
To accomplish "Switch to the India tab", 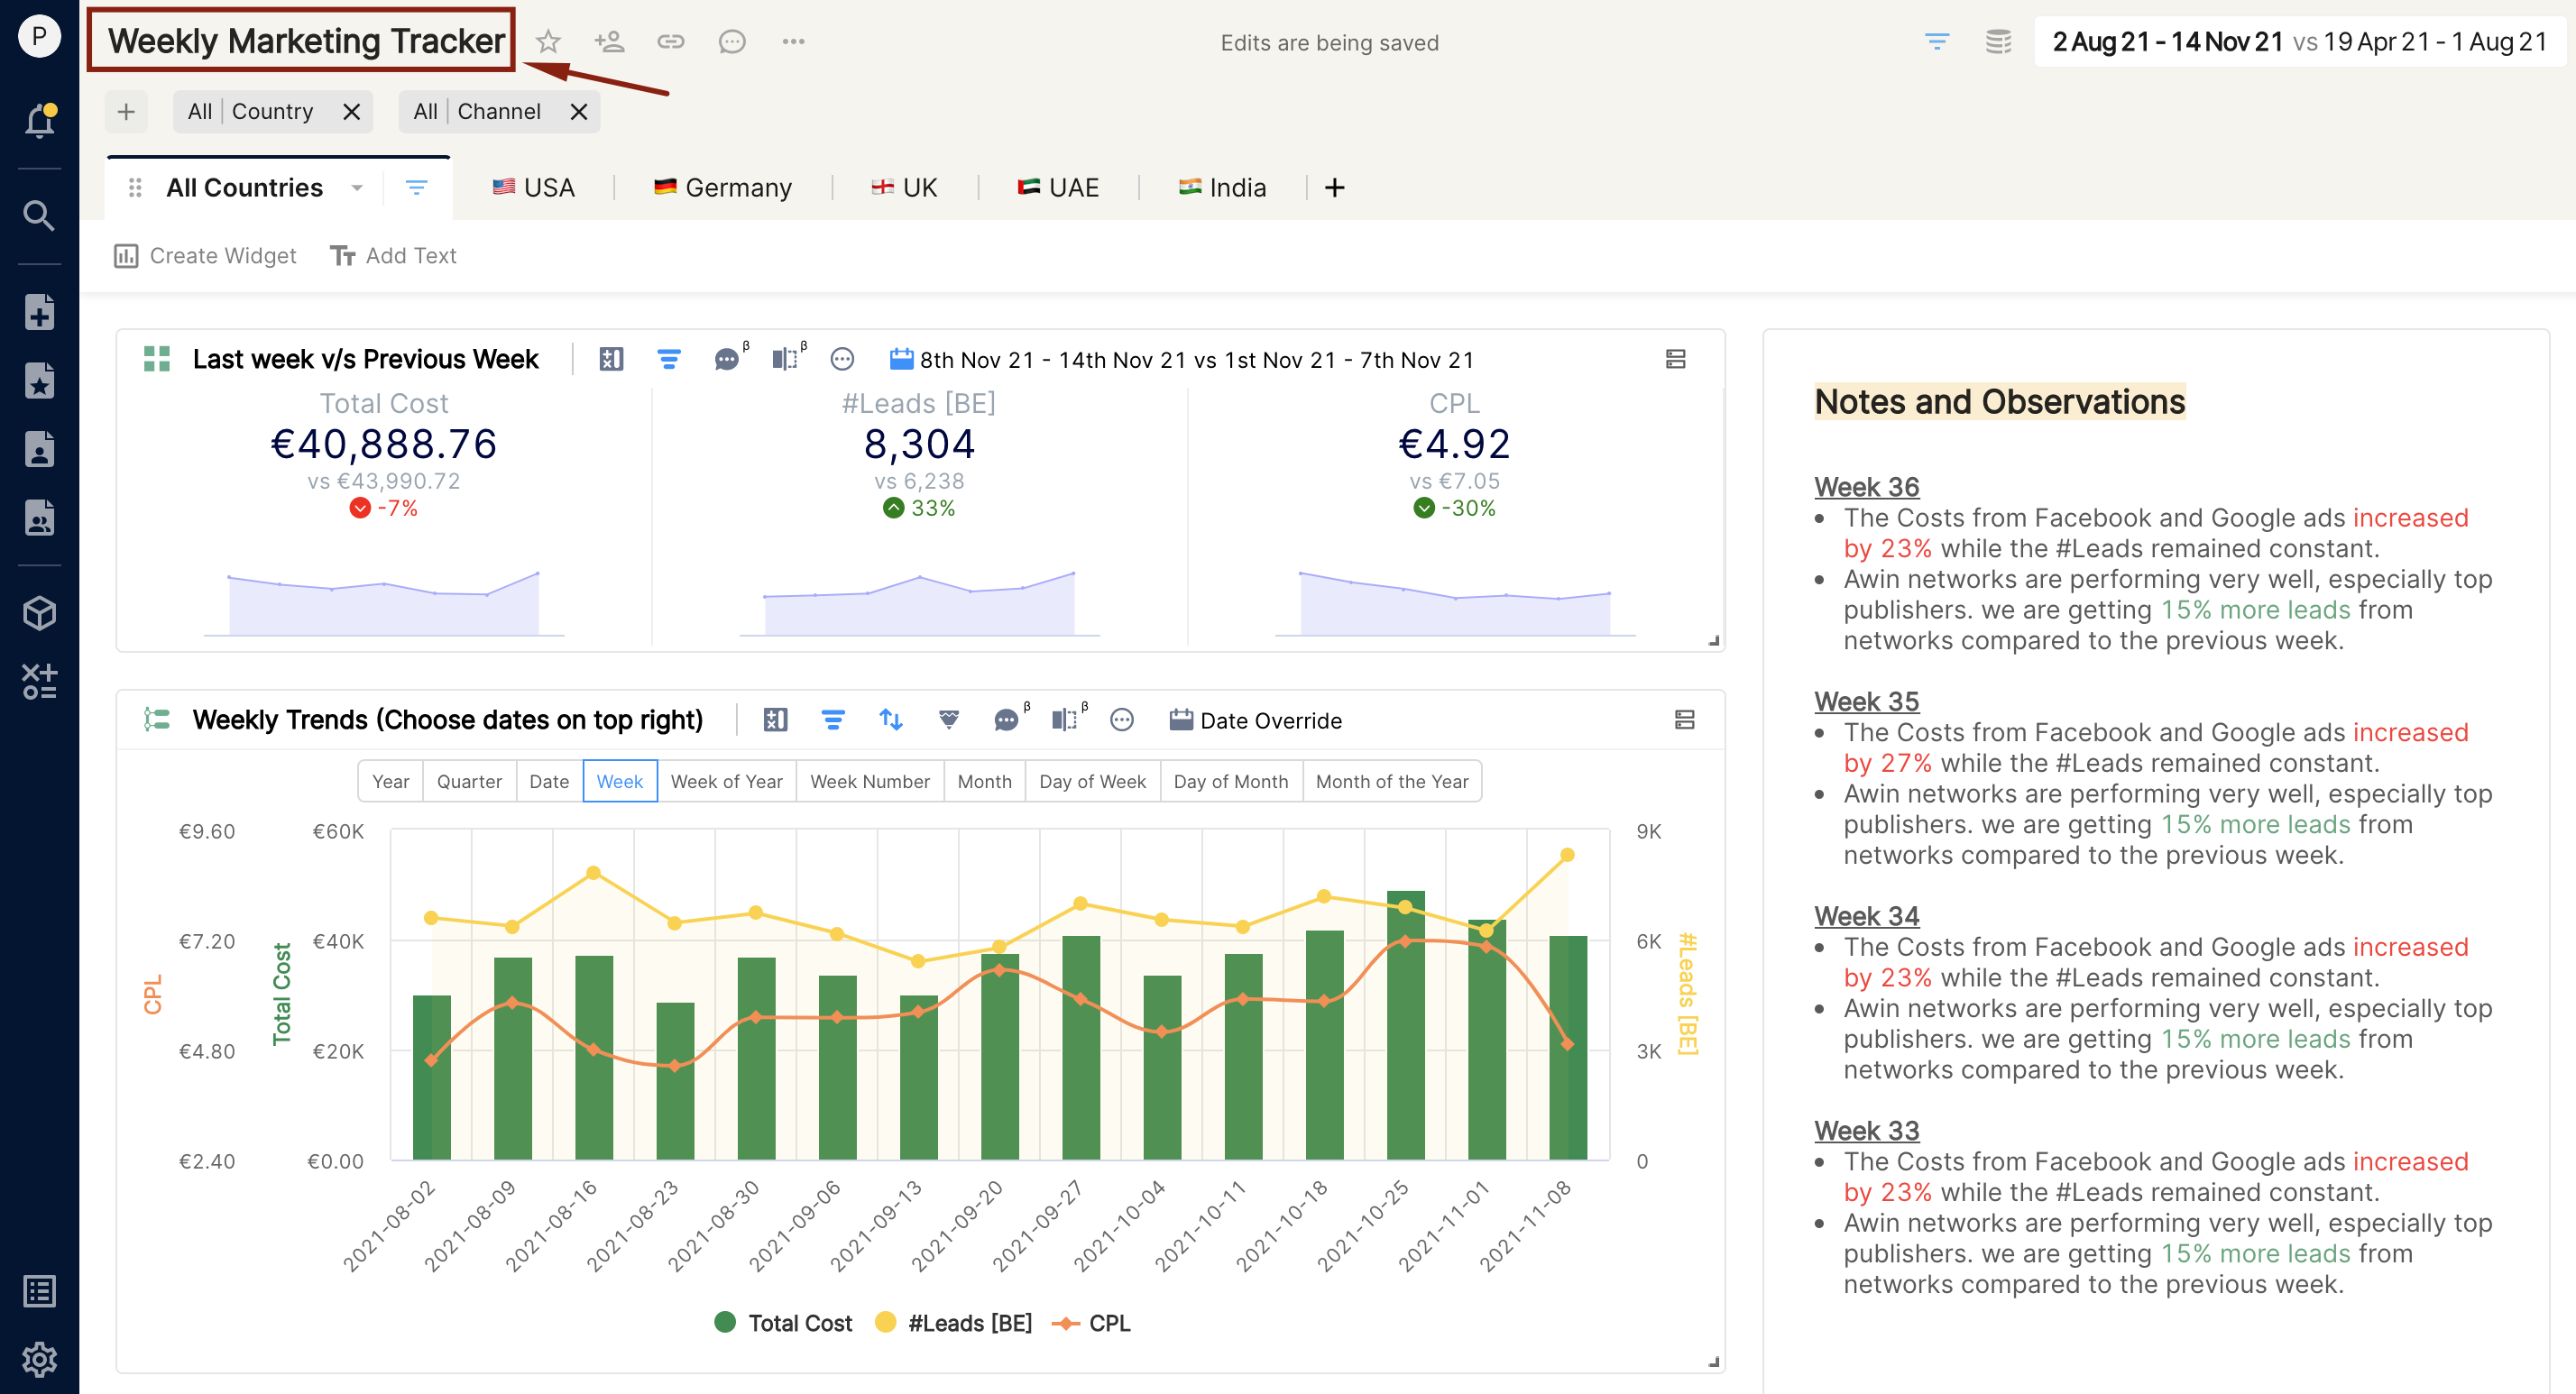I will coord(1222,188).
